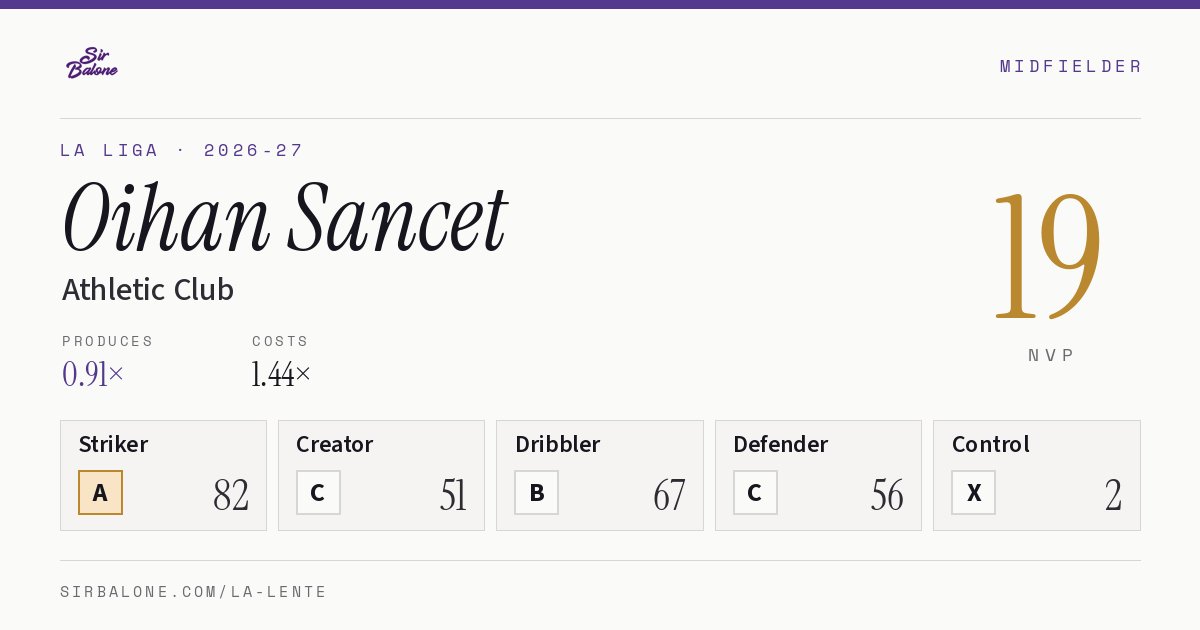
Task: Click the Athletic Club team name
Action: (x=148, y=290)
